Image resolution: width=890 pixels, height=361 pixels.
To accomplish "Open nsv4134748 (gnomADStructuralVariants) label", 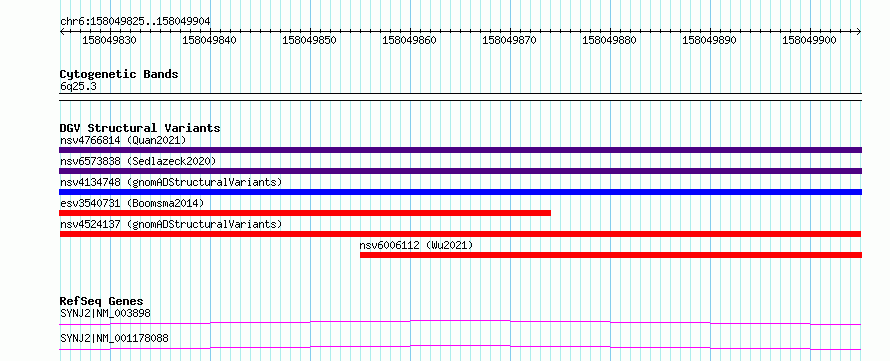I will tap(171, 182).
